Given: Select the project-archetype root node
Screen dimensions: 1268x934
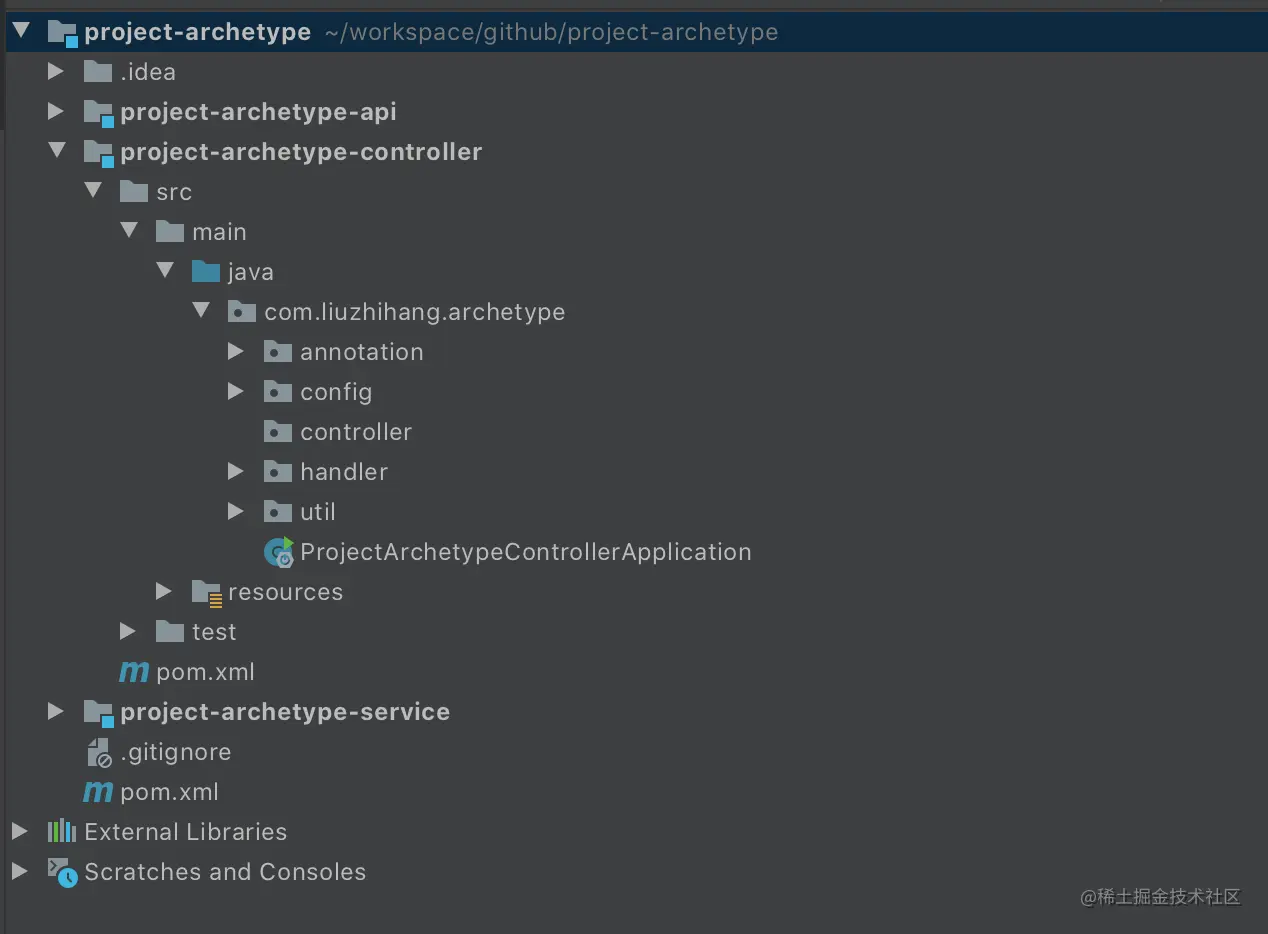Looking at the screenshot, I should (x=197, y=32).
